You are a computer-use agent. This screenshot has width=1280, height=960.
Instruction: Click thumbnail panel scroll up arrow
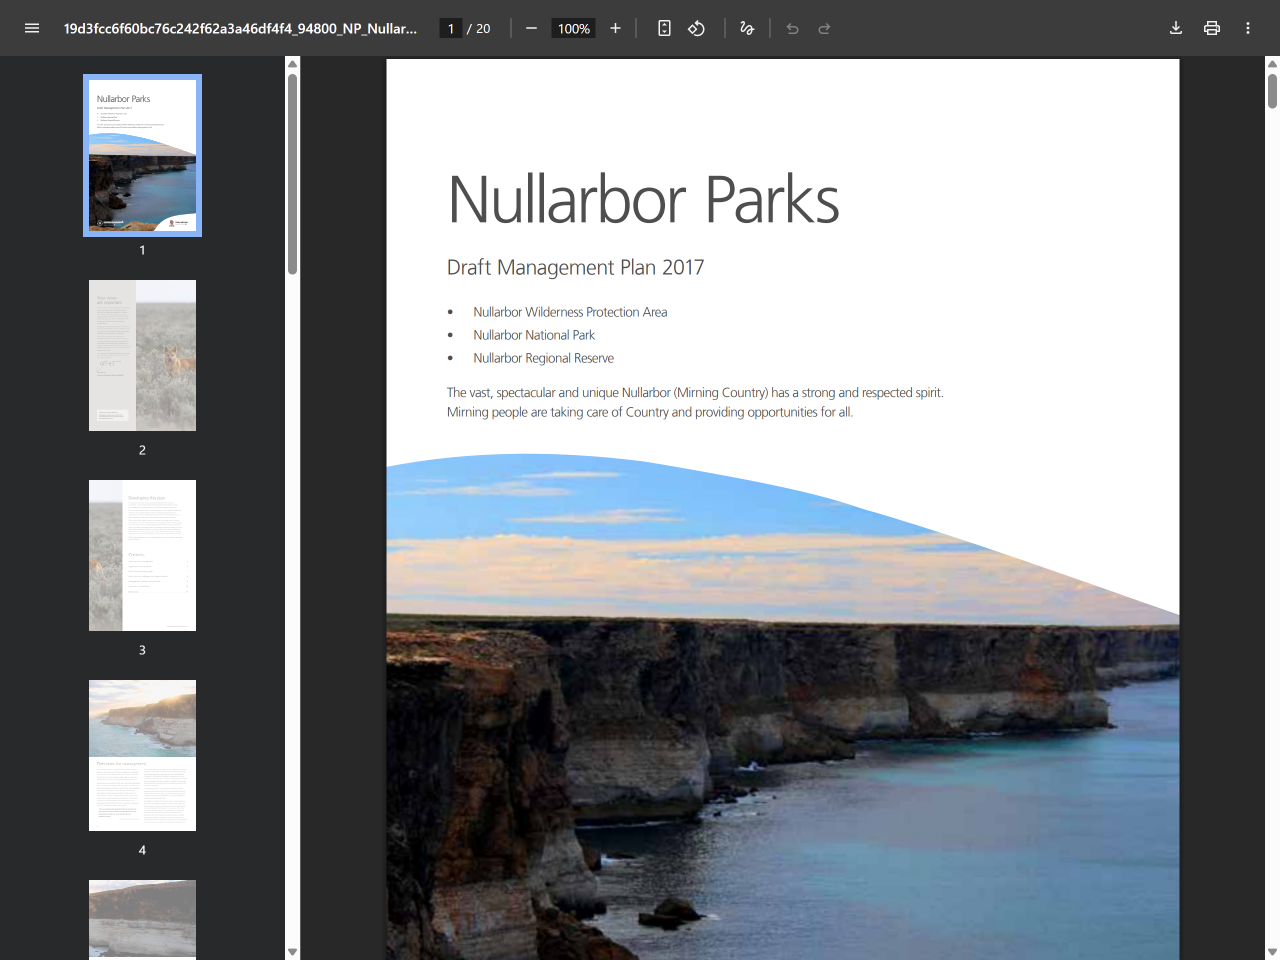pos(292,64)
